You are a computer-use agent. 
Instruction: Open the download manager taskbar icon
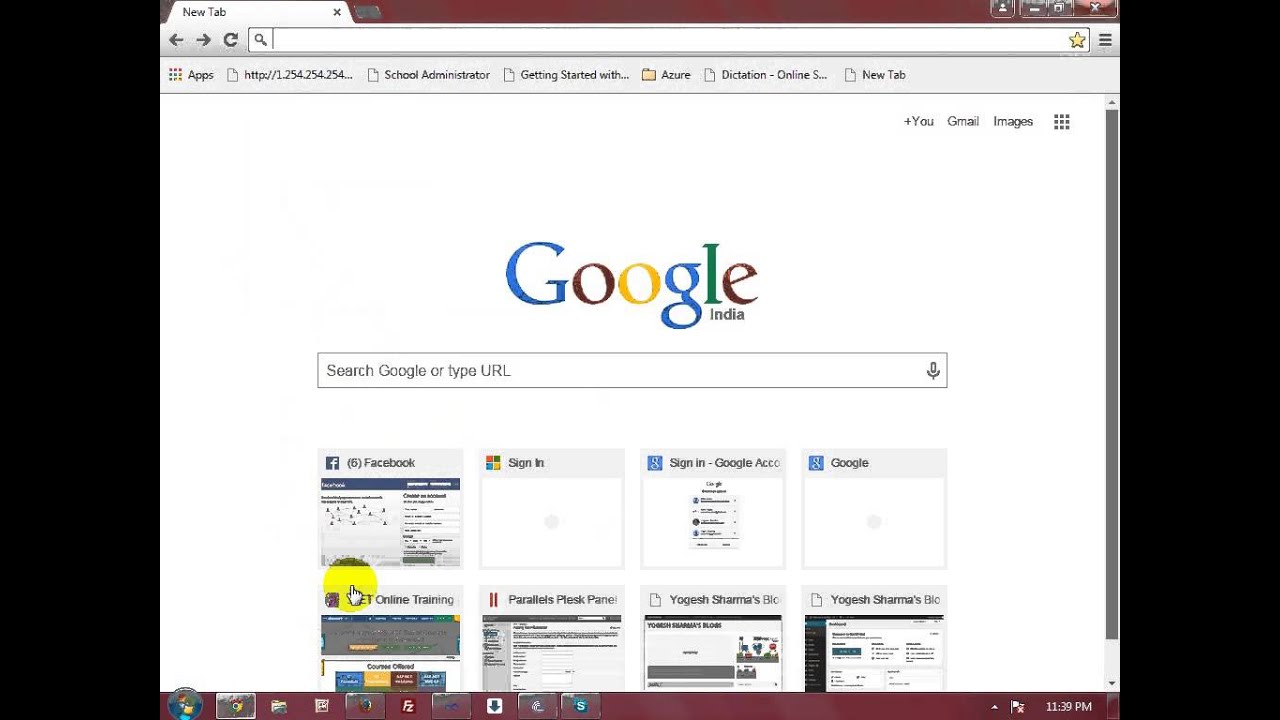tap(494, 706)
